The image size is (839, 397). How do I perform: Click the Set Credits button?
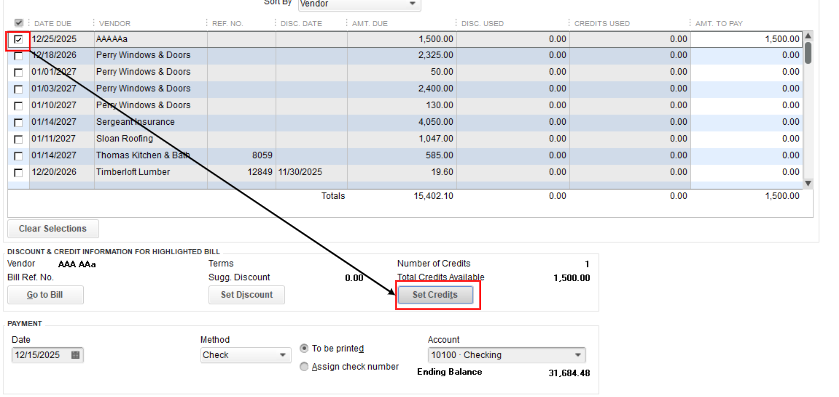pos(436,295)
